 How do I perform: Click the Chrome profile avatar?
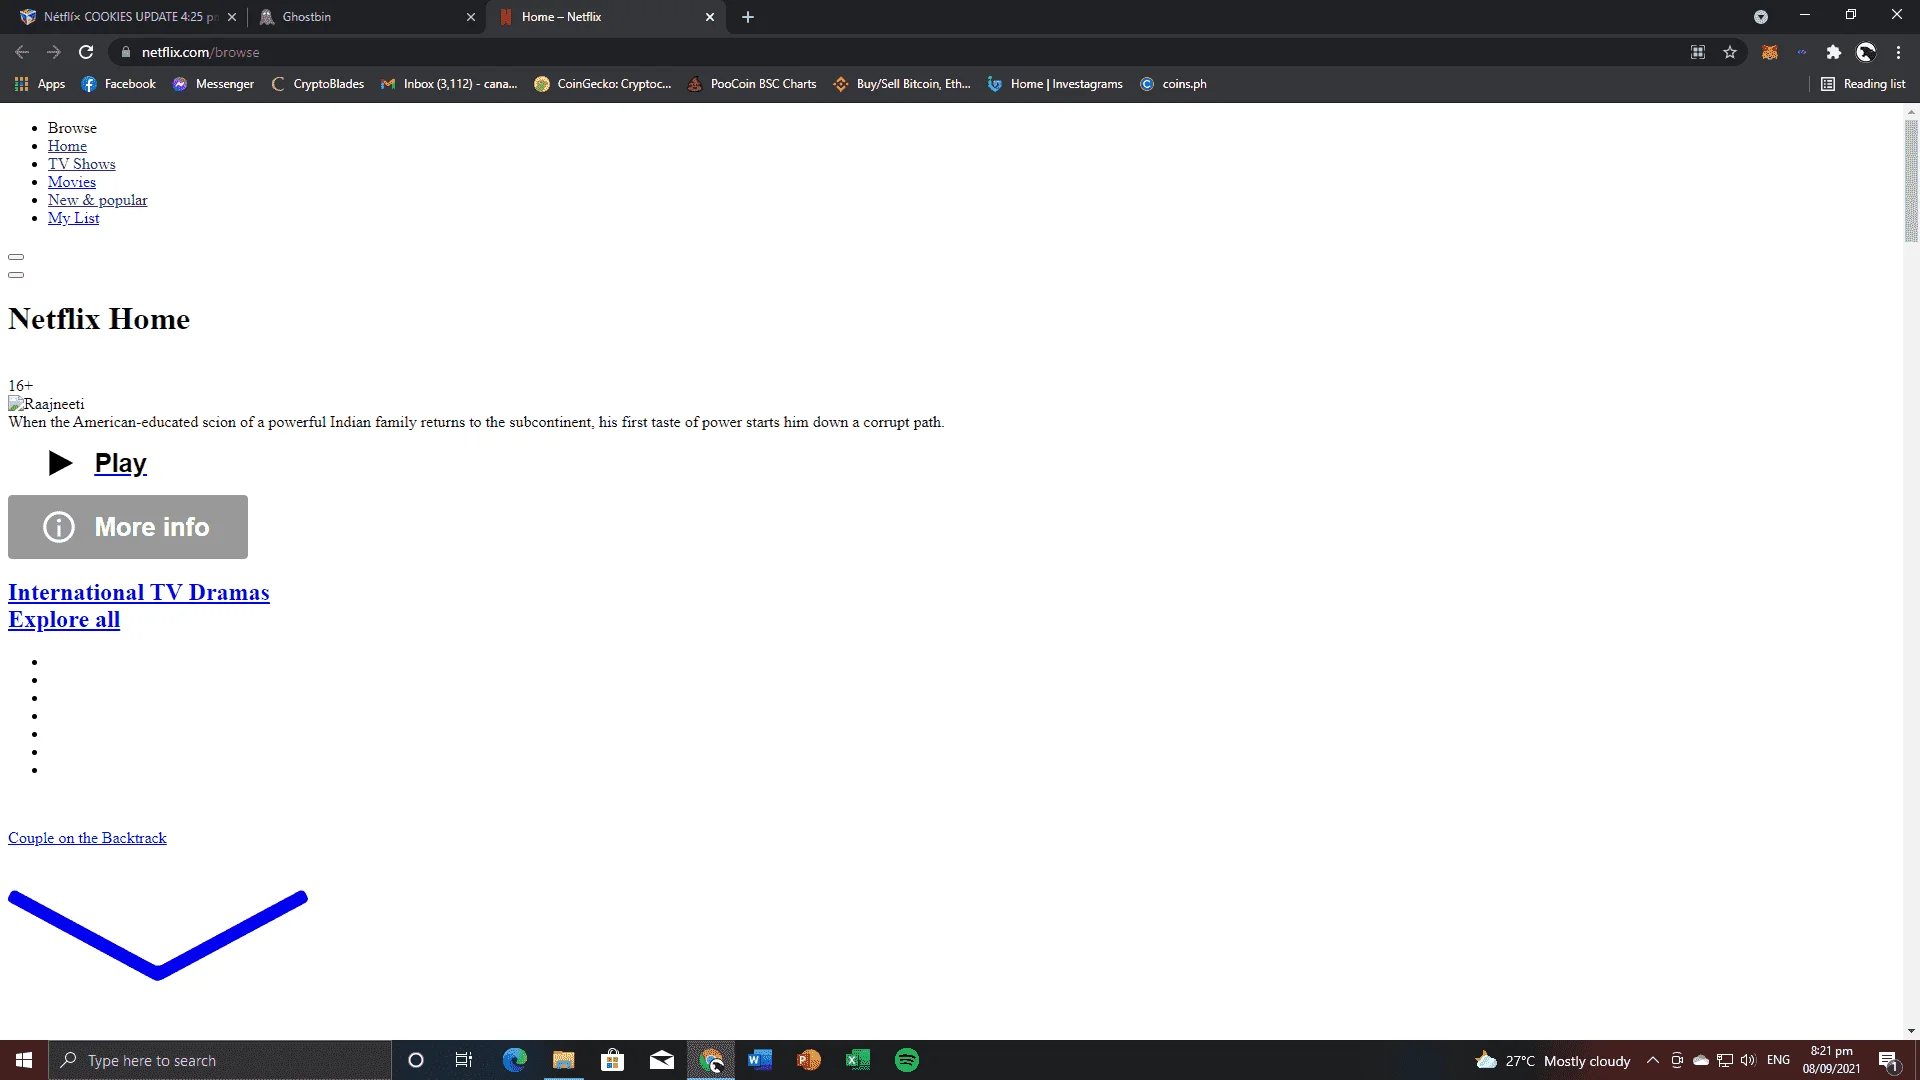click(1866, 52)
